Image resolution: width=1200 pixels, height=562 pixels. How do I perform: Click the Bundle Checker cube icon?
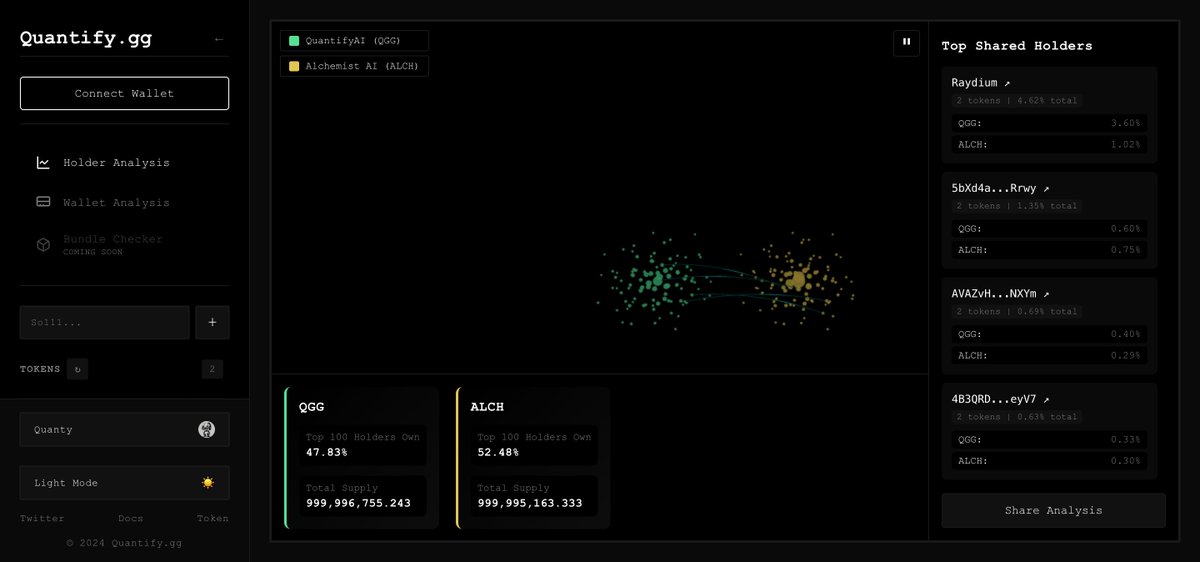coord(43,244)
